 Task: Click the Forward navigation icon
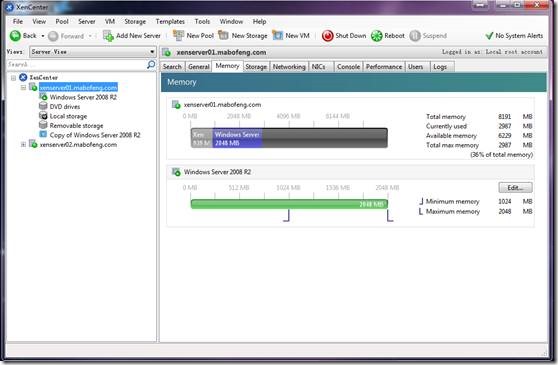pos(53,36)
